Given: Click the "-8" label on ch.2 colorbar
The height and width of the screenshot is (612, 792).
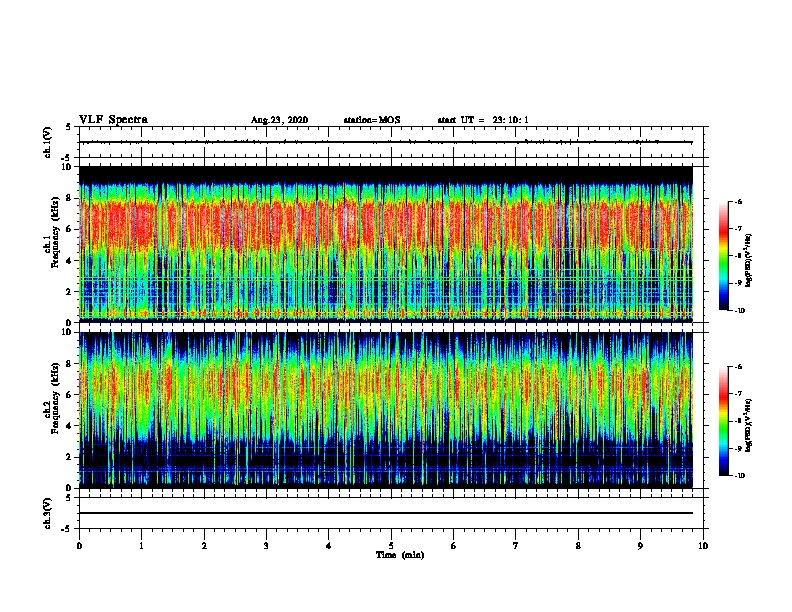Looking at the screenshot, I should [738, 421].
